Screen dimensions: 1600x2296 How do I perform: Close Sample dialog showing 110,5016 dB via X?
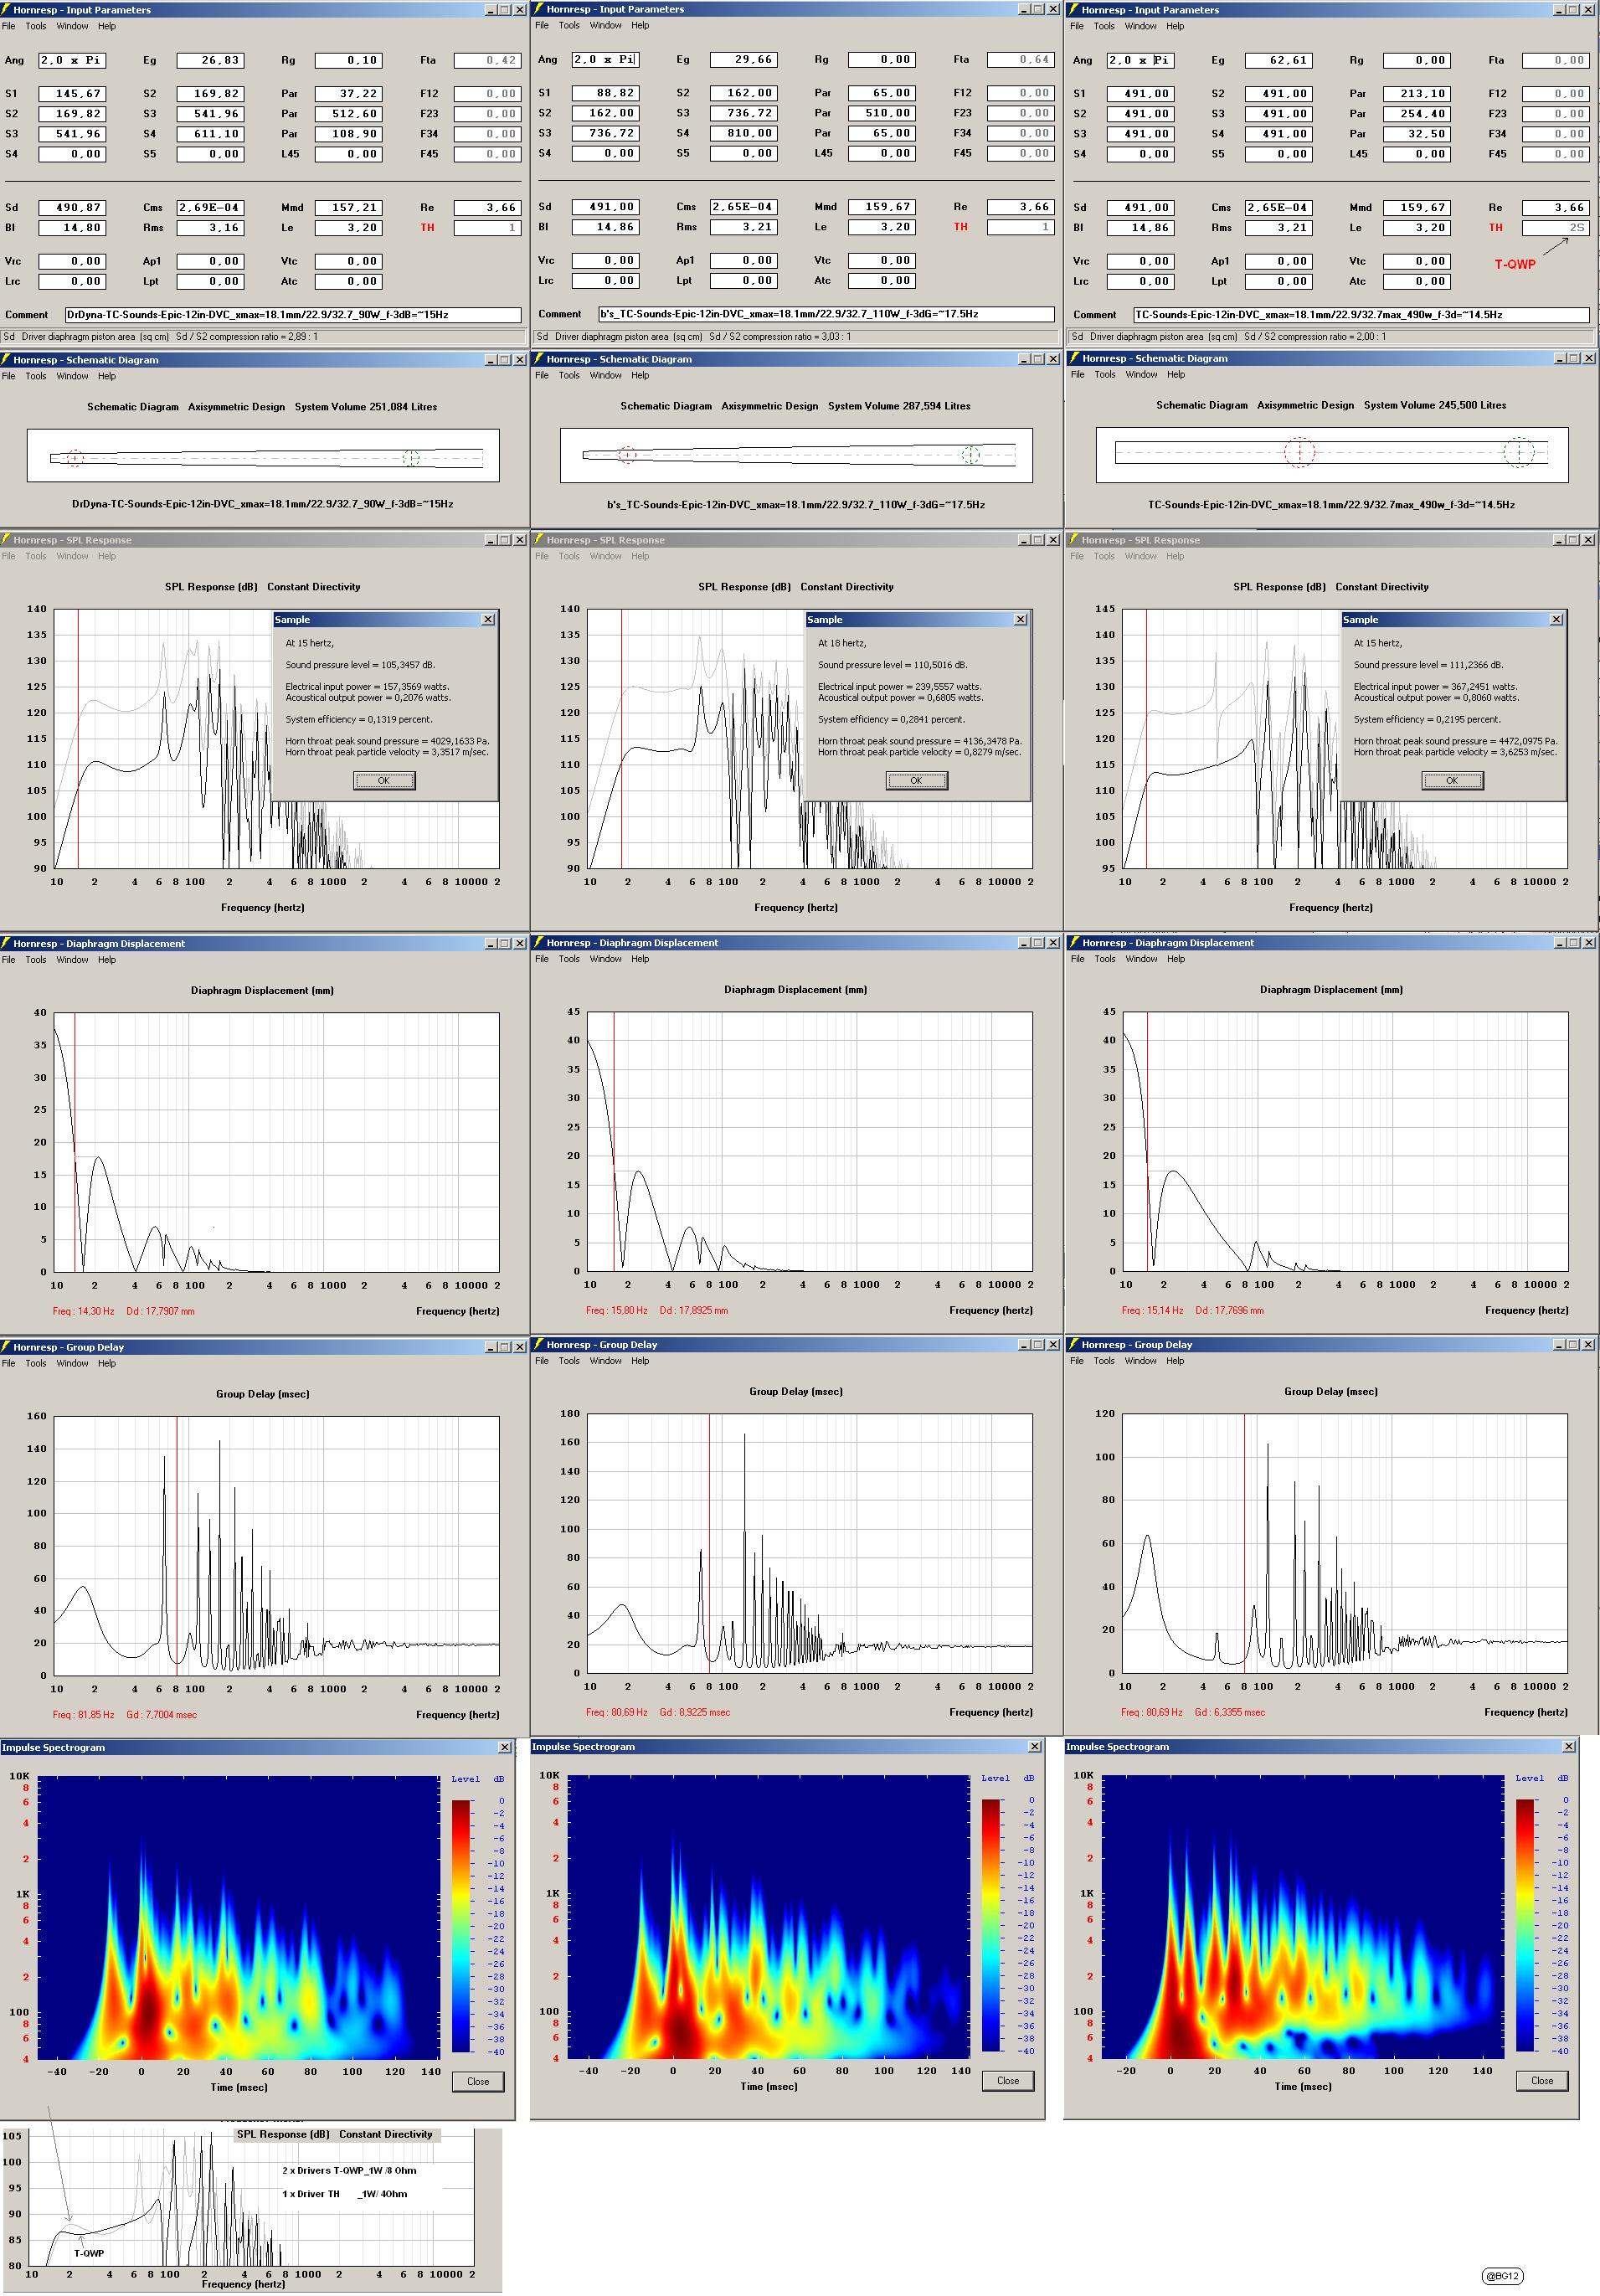tap(1020, 620)
